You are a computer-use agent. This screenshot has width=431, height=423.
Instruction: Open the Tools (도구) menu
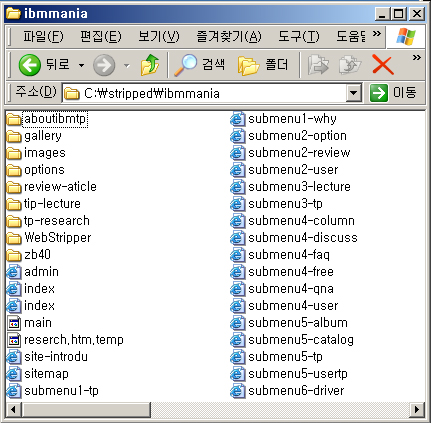pyautogui.click(x=299, y=36)
